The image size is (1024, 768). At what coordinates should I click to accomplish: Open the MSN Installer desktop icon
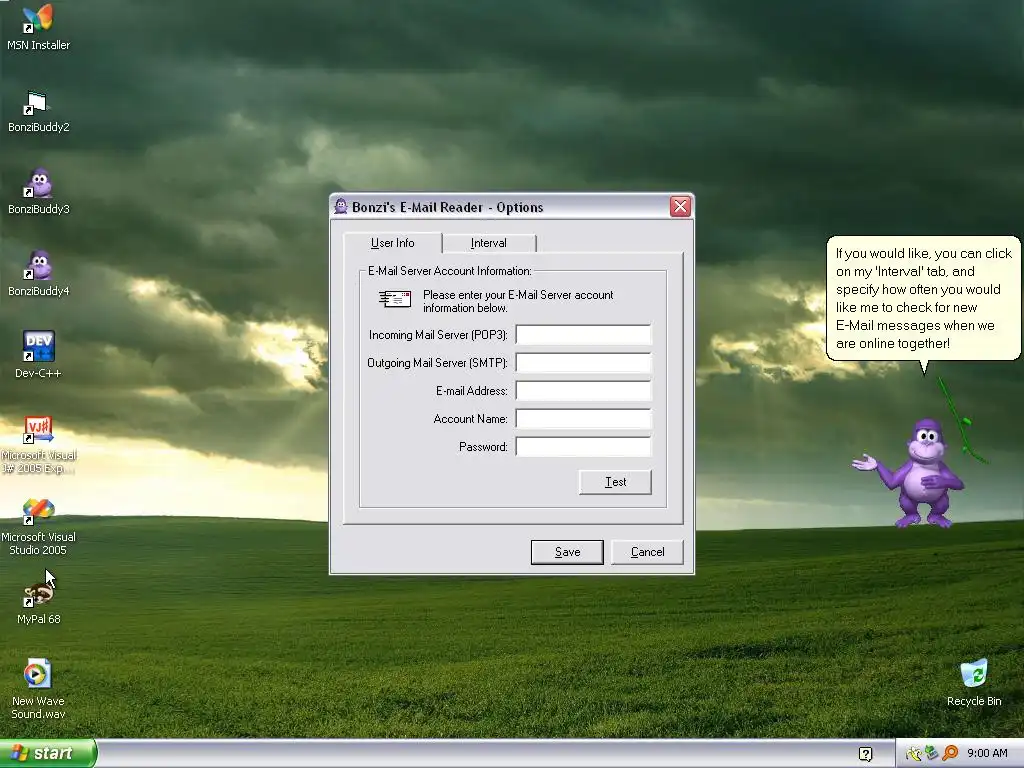tap(38, 27)
